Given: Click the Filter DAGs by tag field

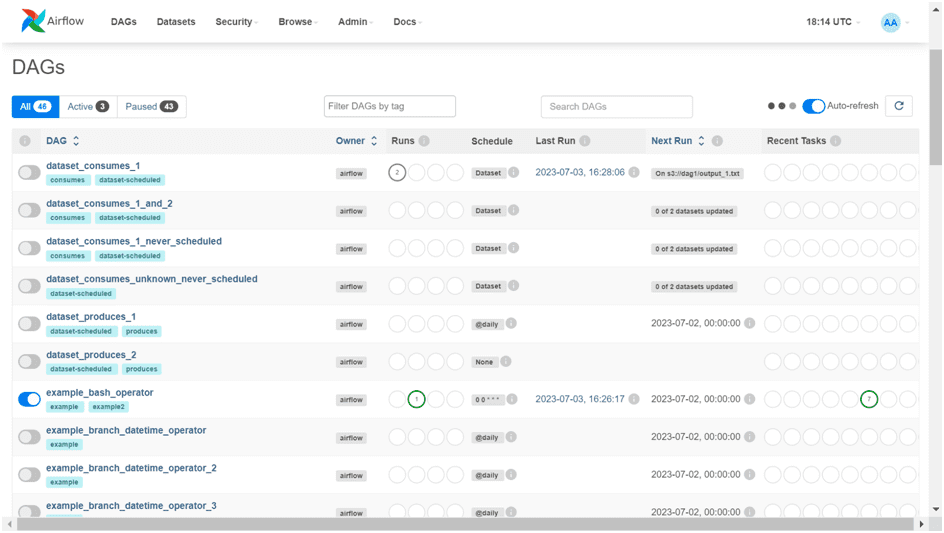Looking at the screenshot, I should coord(390,107).
